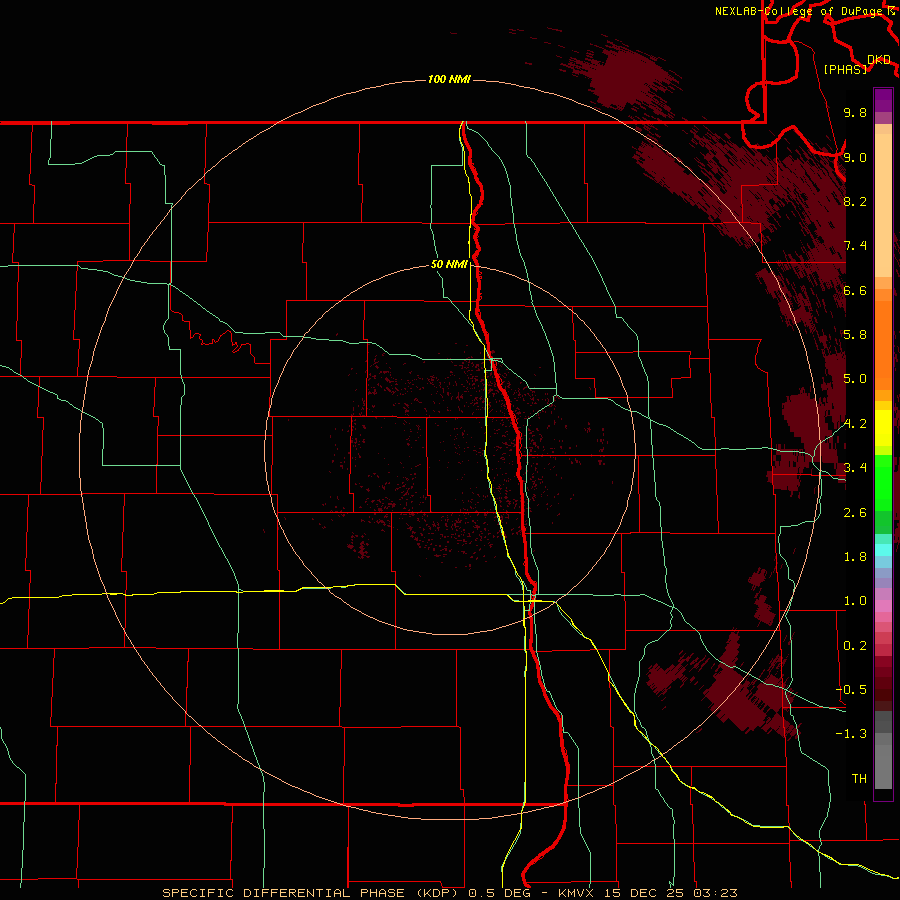The image size is (900, 900).
Task: Click the 3.4 scale value
Action: [x=855, y=468]
